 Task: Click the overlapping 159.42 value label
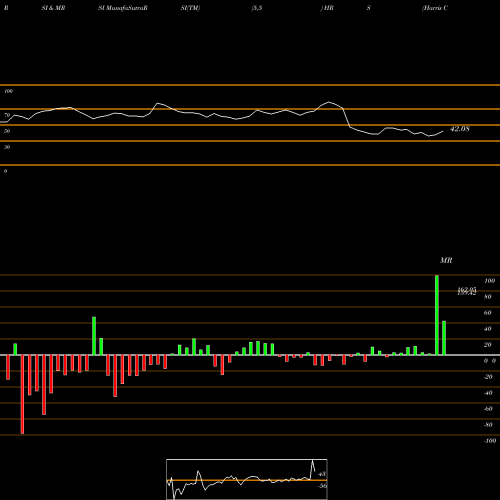tap(467, 293)
